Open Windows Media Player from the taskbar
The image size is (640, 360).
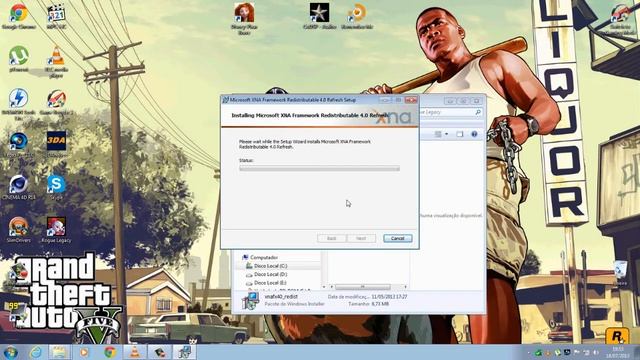click(84, 352)
